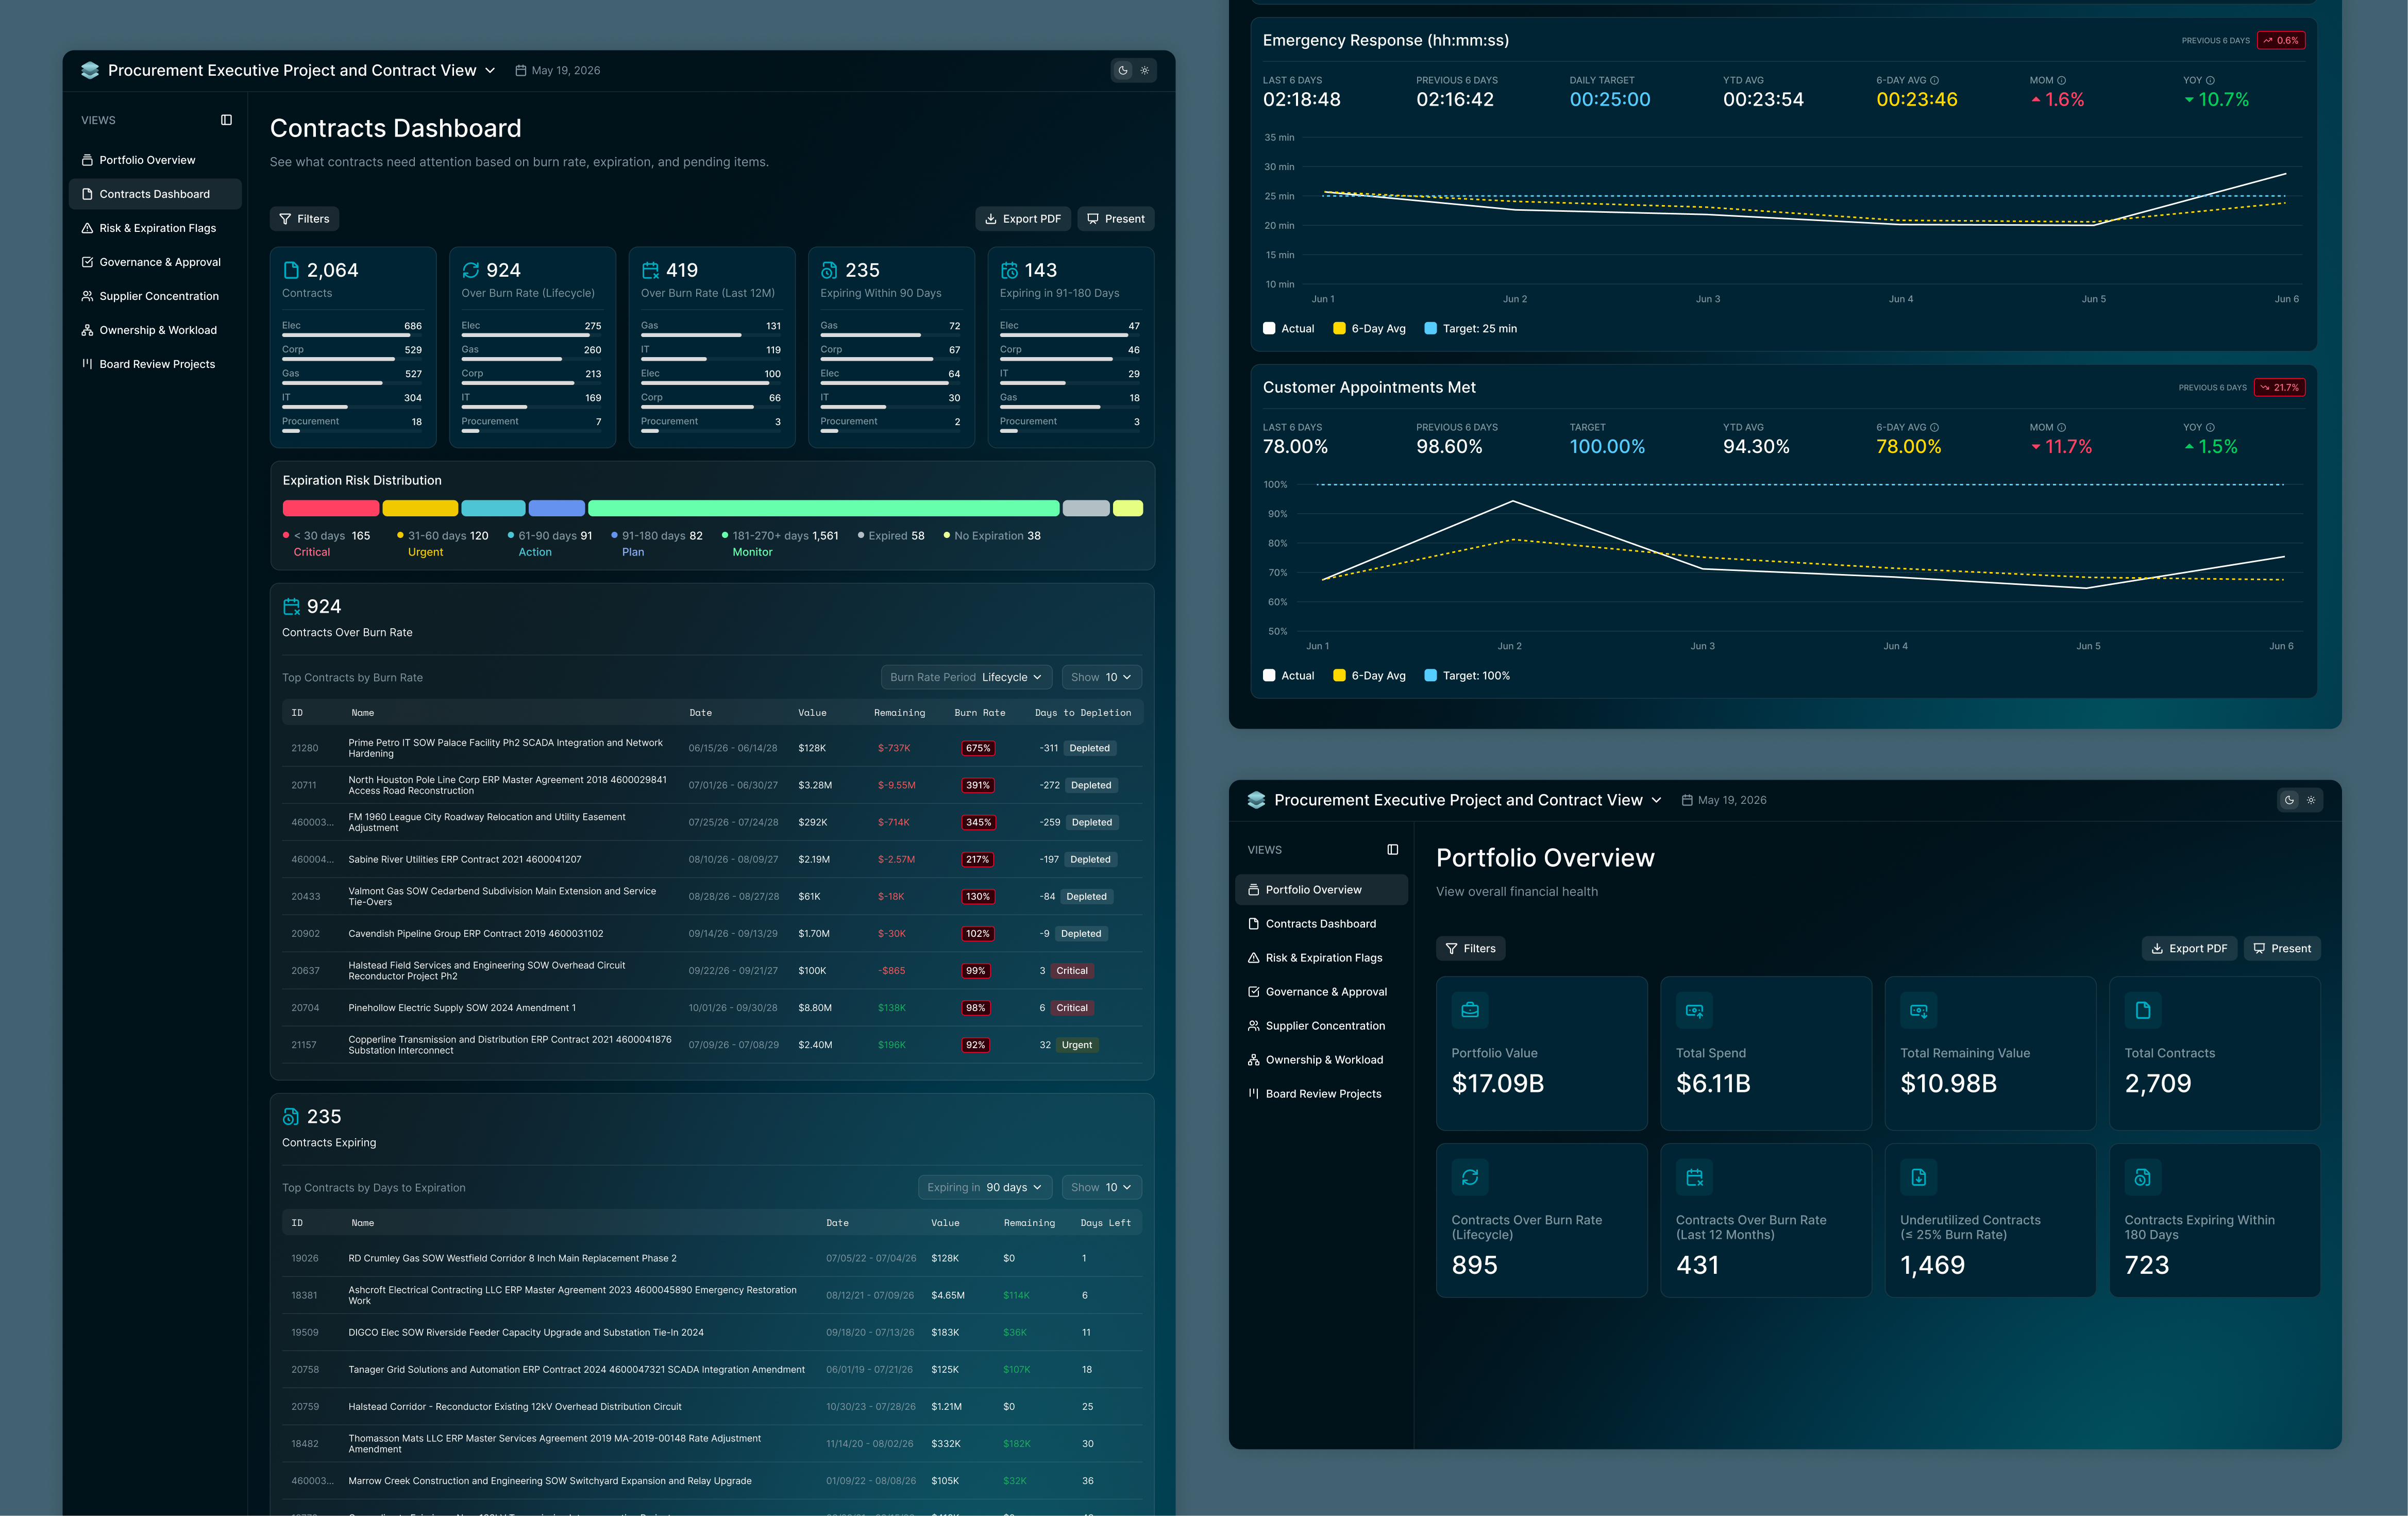Toggle the 6-Day Avg series in the Emergency Response legend
This screenshot has height=1516, width=2408.
1369,329
